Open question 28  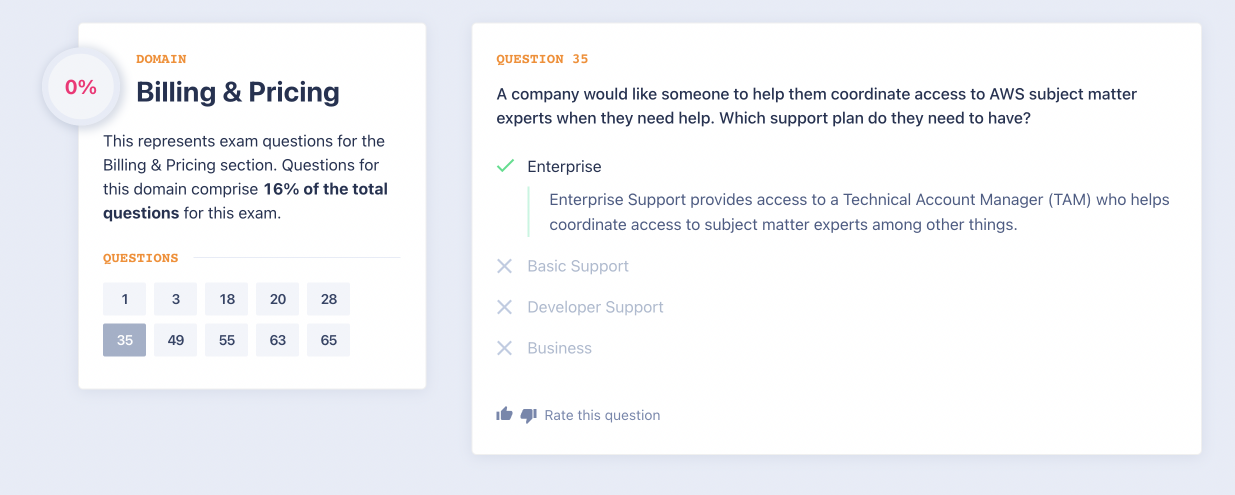[x=328, y=299]
